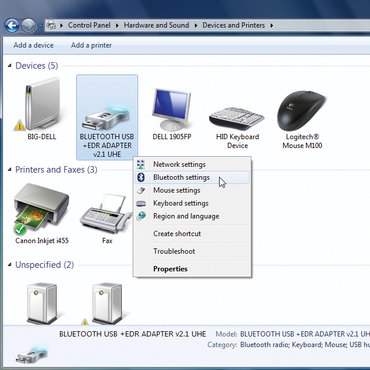Open recent pages dropdown next to Forward button

click(40, 26)
